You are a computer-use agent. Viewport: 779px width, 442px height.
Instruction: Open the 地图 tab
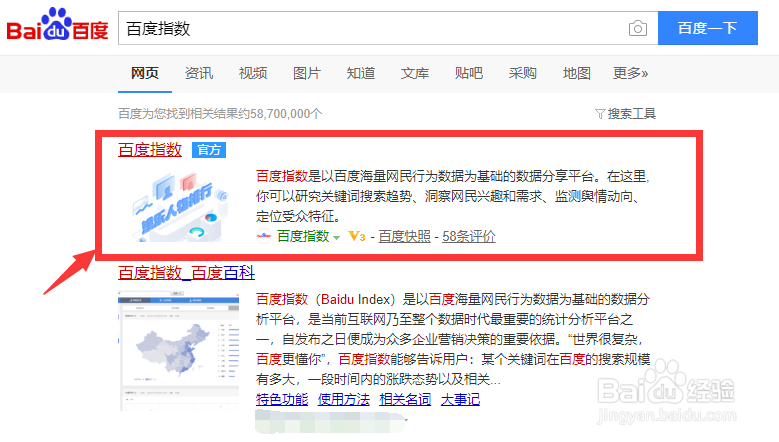click(577, 74)
